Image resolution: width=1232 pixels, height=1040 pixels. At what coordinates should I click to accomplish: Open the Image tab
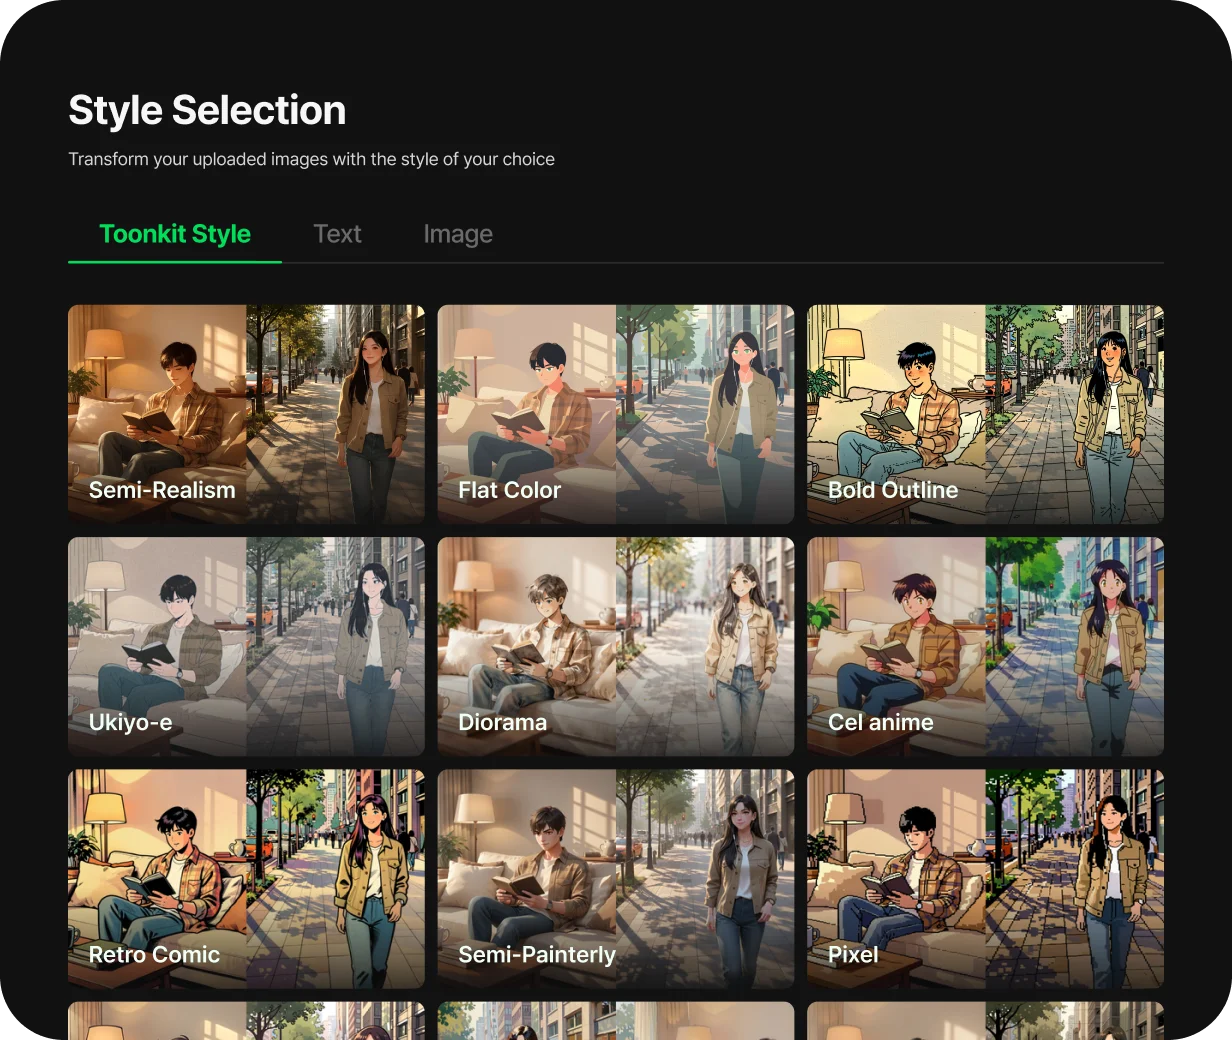tap(458, 234)
